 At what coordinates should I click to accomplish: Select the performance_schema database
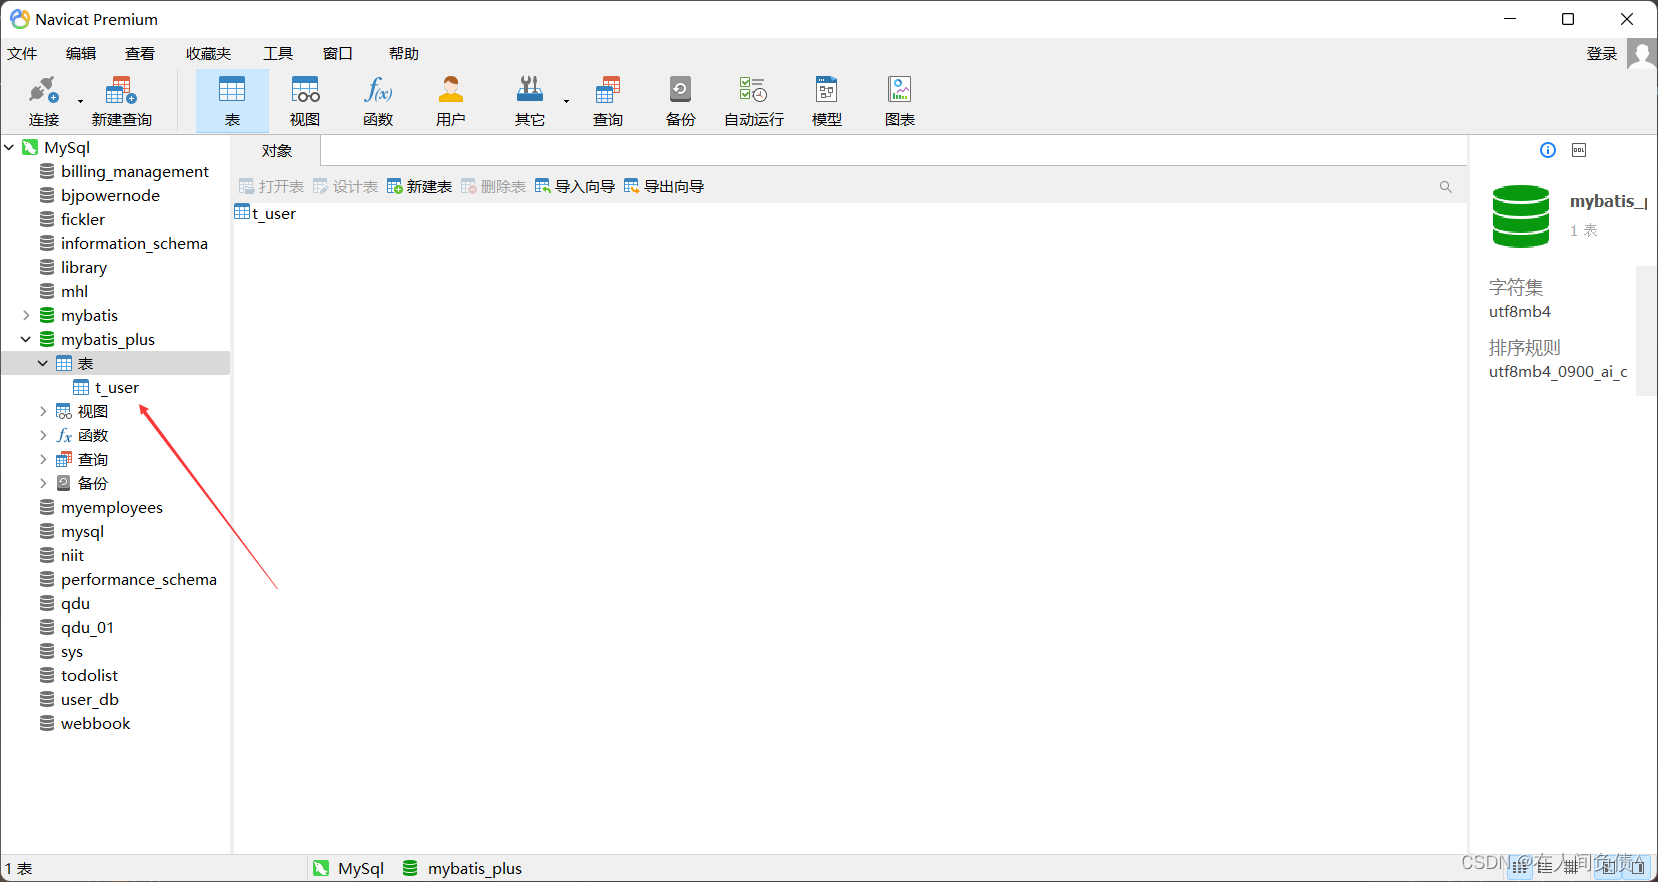point(138,579)
